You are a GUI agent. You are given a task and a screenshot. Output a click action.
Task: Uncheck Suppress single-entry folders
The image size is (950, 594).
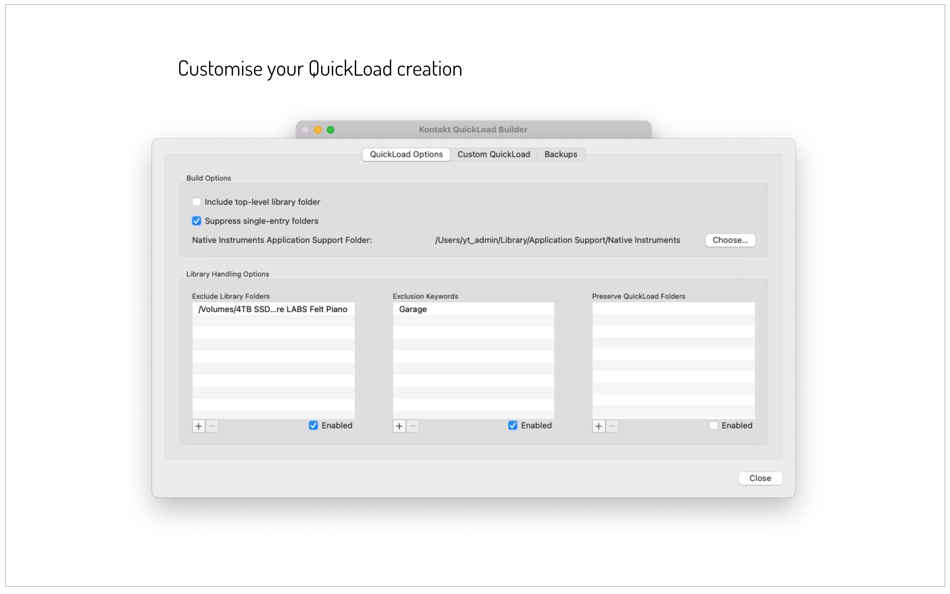pyautogui.click(x=196, y=221)
